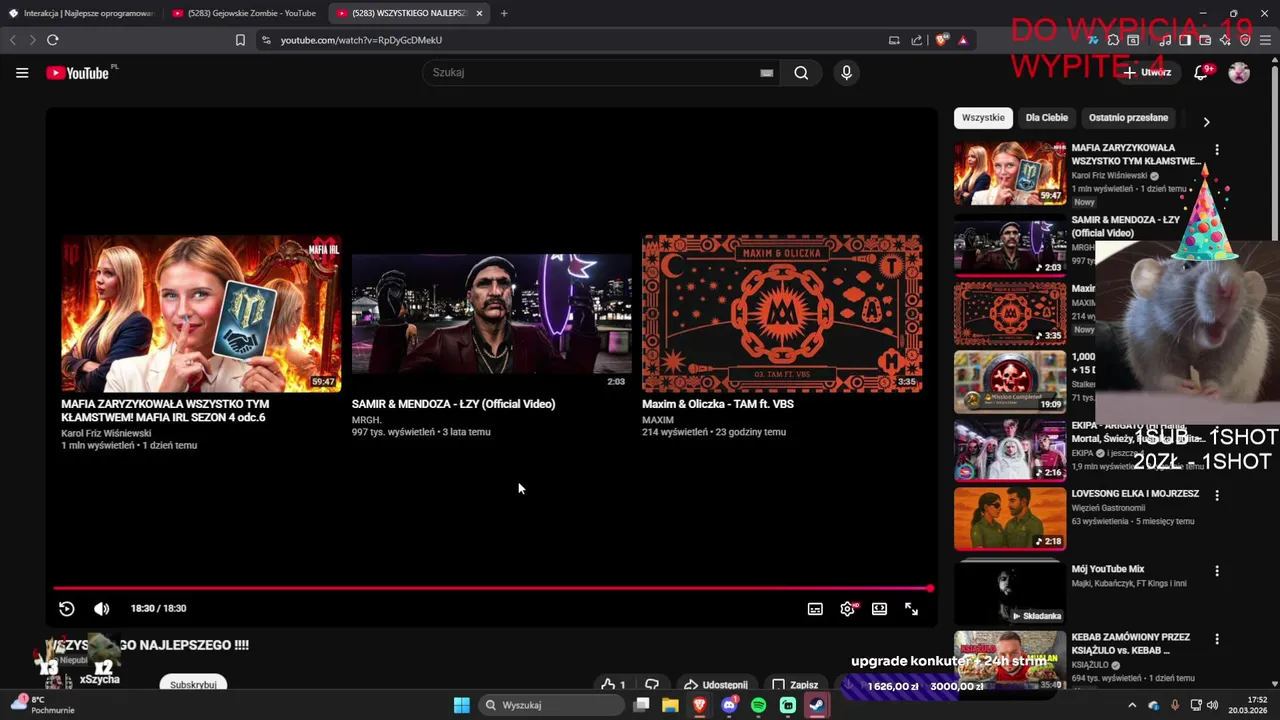The width and height of the screenshot is (1280, 720).
Task: Open the EKIPA ARIGATO sidebar thumbnail
Action: point(1010,450)
